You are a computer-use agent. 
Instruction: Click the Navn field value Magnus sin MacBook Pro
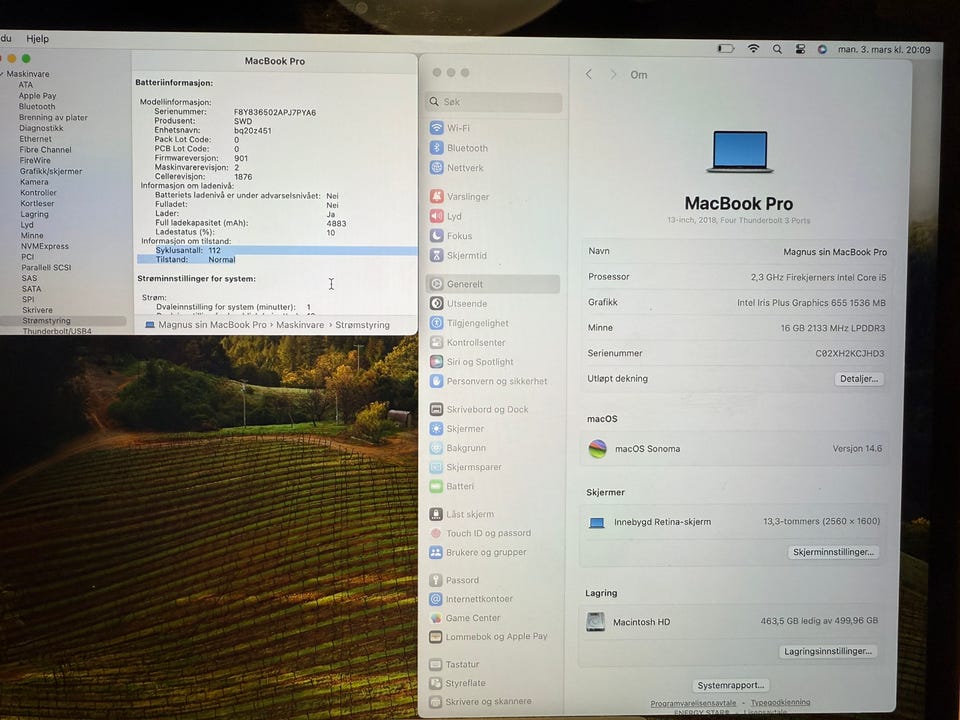[x=835, y=252]
